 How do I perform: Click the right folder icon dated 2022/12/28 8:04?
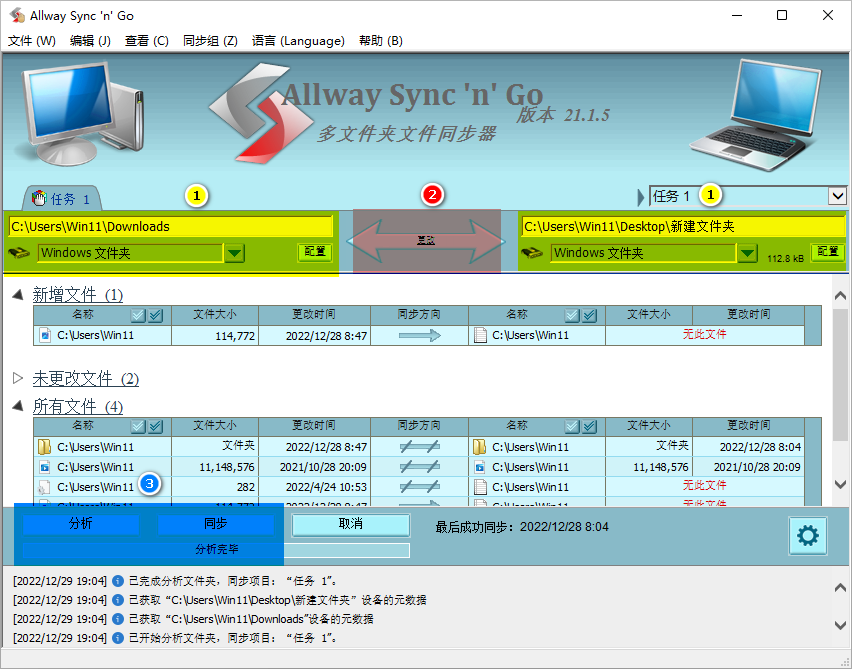[x=479, y=447]
